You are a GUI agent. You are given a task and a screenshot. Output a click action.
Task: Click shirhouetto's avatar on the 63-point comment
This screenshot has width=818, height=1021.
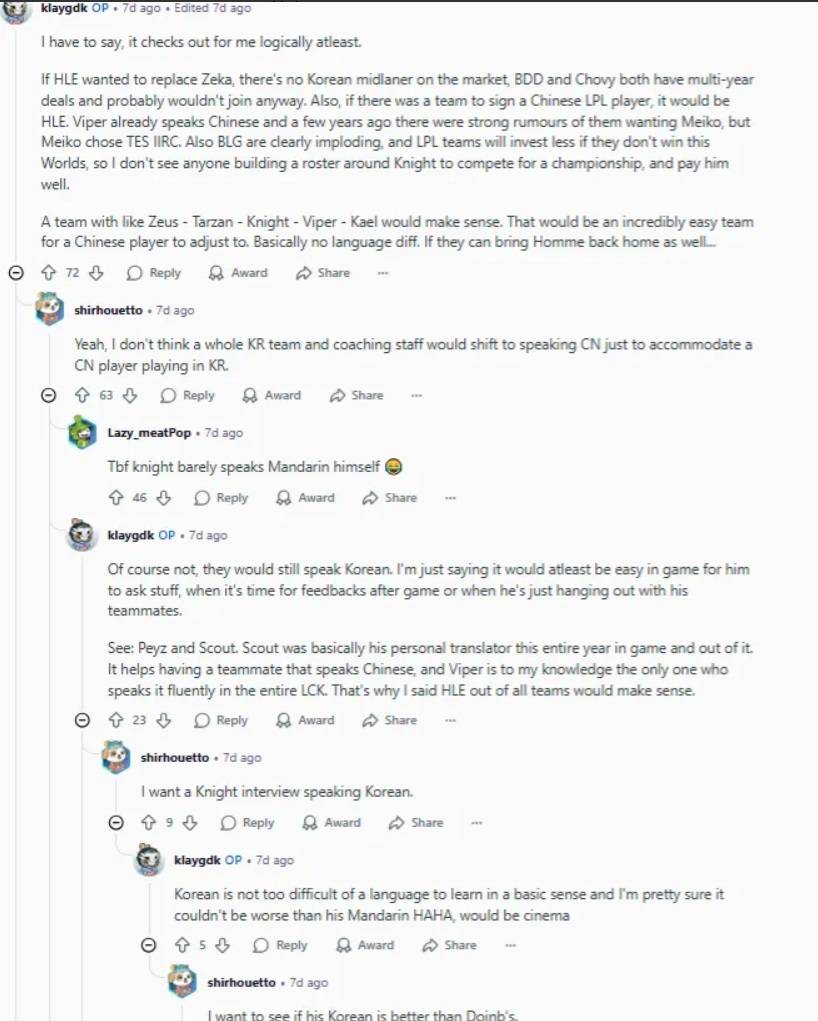point(49,310)
